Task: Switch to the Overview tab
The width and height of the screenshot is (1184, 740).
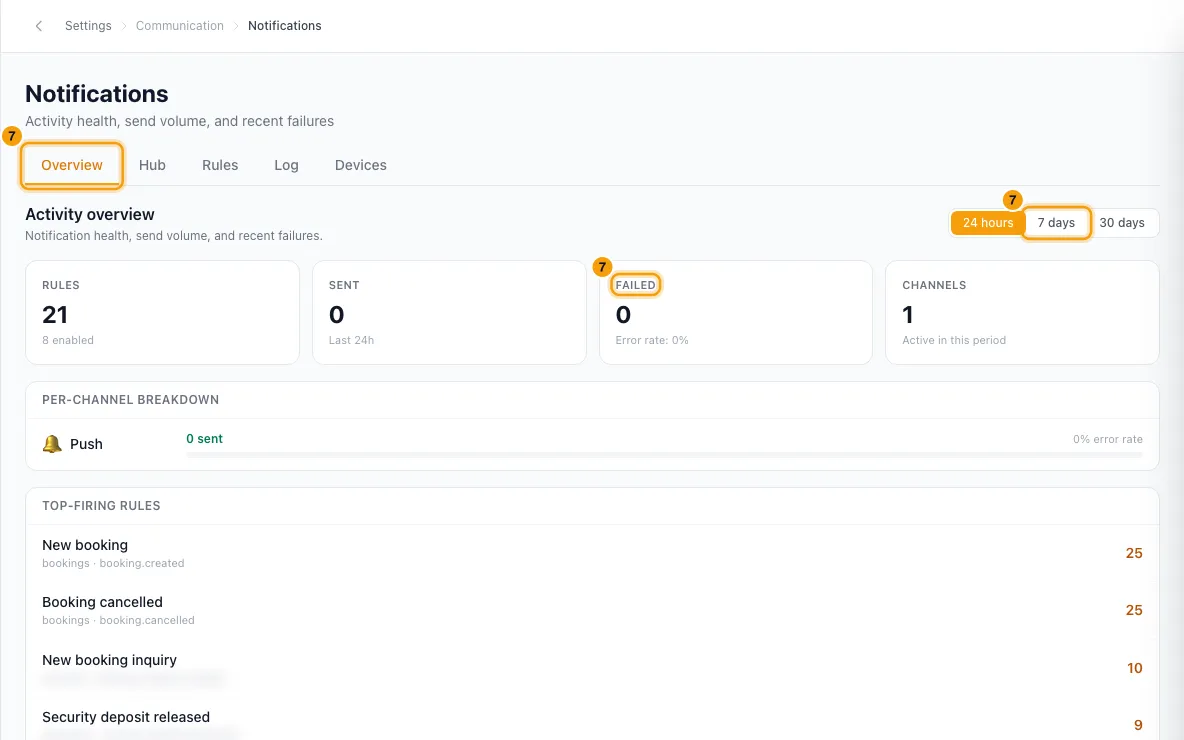Action: (72, 165)
